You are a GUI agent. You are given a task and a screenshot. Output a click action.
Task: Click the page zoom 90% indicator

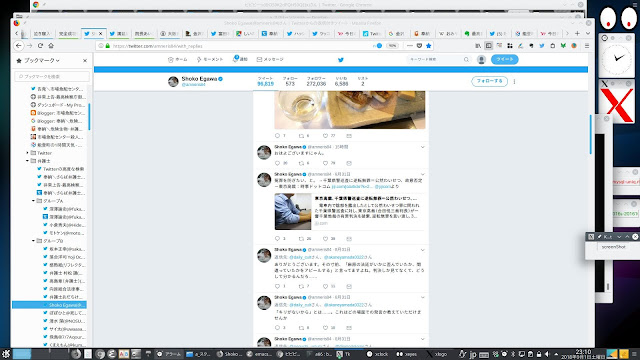tap(393, 46)
